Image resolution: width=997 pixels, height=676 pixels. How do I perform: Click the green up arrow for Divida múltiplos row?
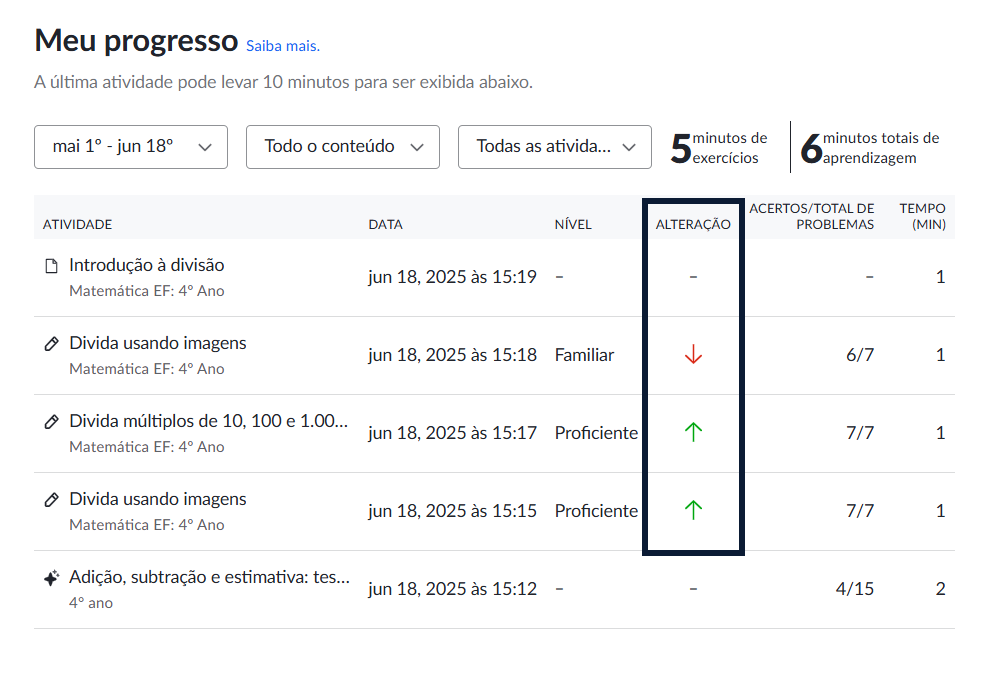[693, 432]
